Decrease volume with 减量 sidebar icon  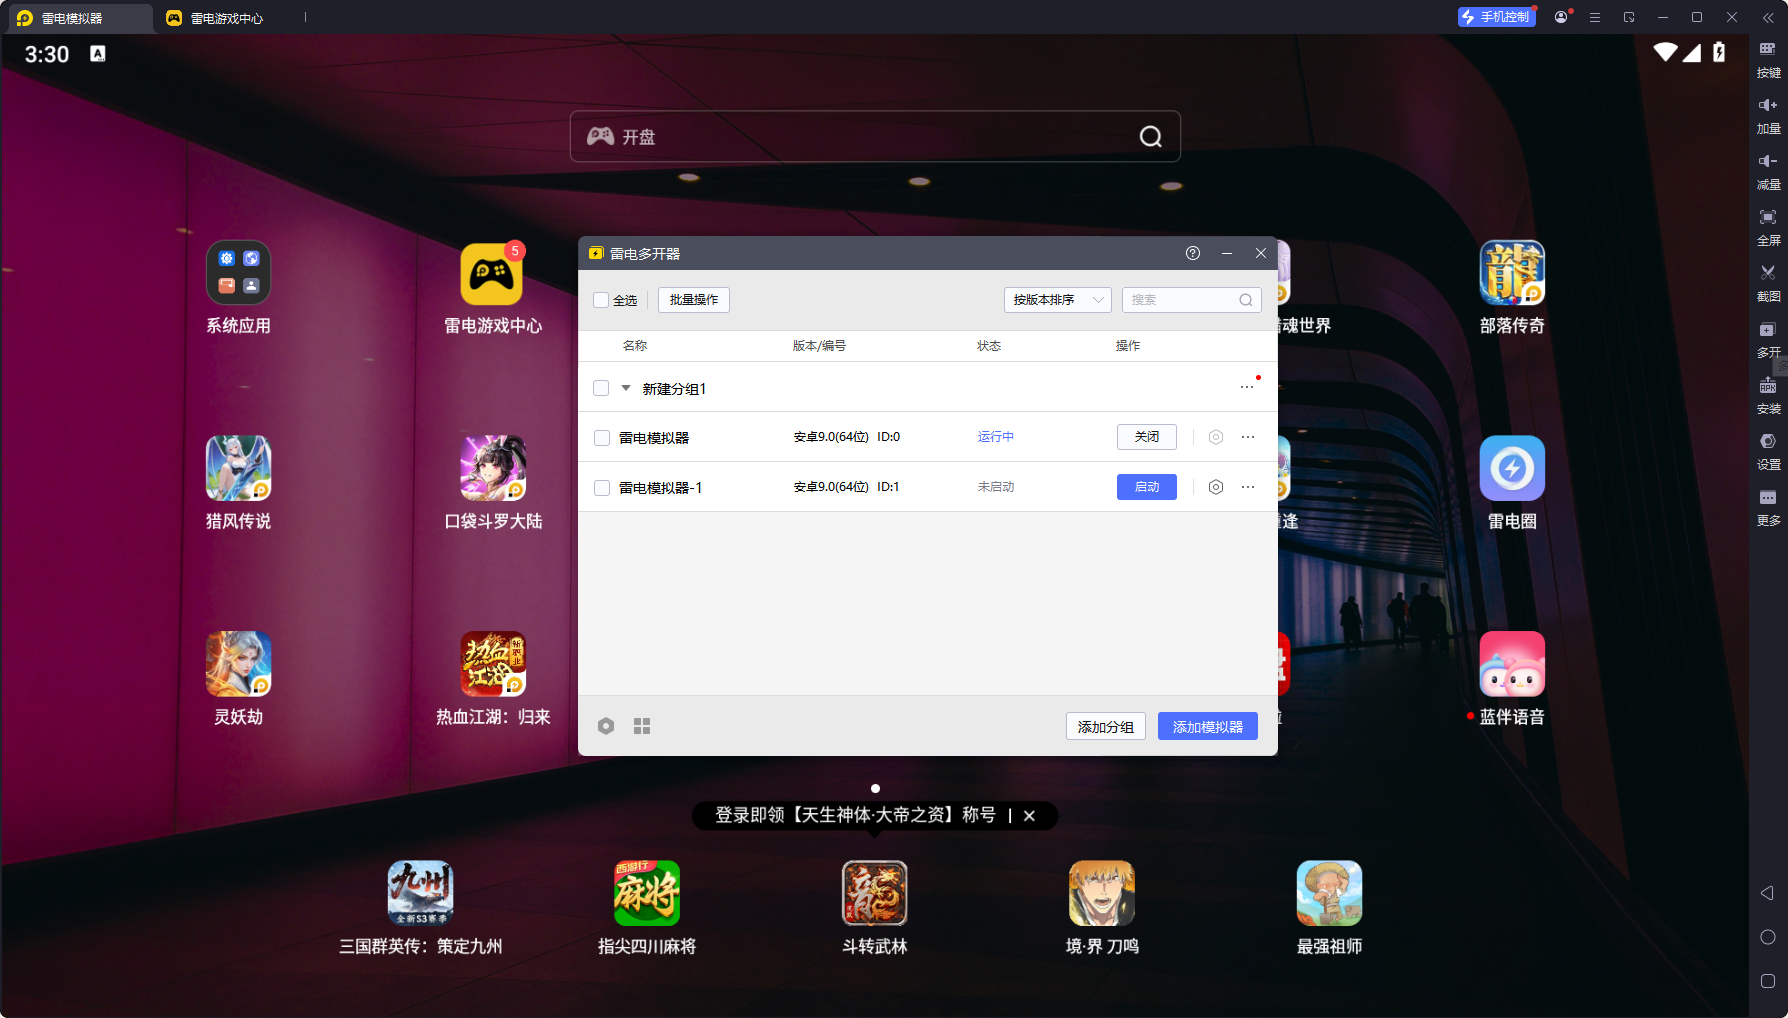(1768, 172)
